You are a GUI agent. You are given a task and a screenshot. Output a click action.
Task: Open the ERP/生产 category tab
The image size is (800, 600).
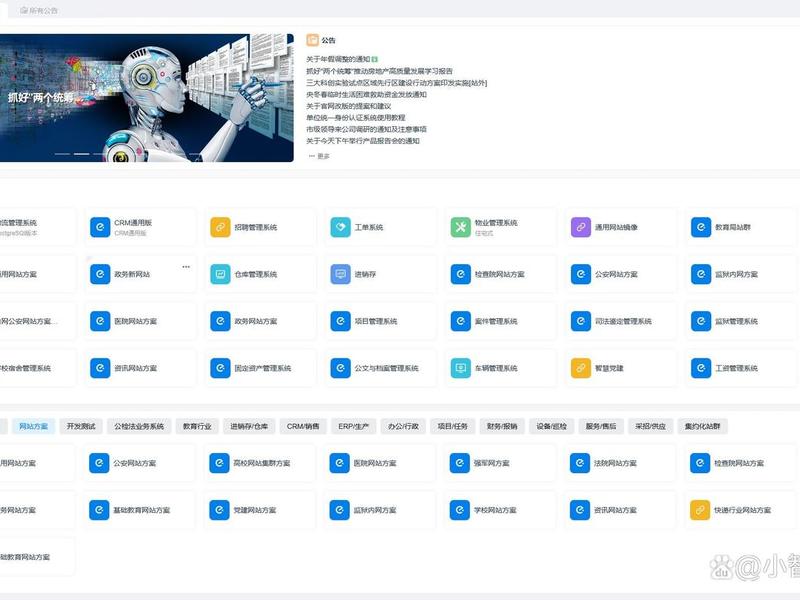point(354,426)
